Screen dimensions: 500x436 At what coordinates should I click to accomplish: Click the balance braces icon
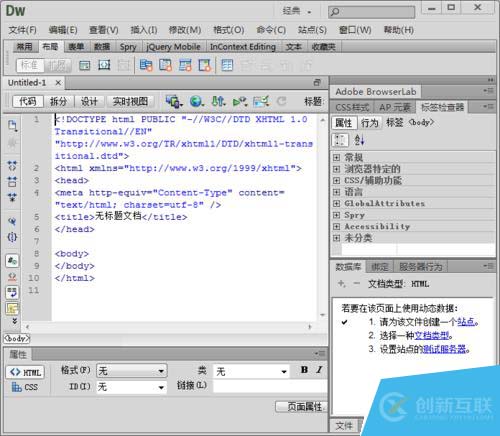click(12, 237)
